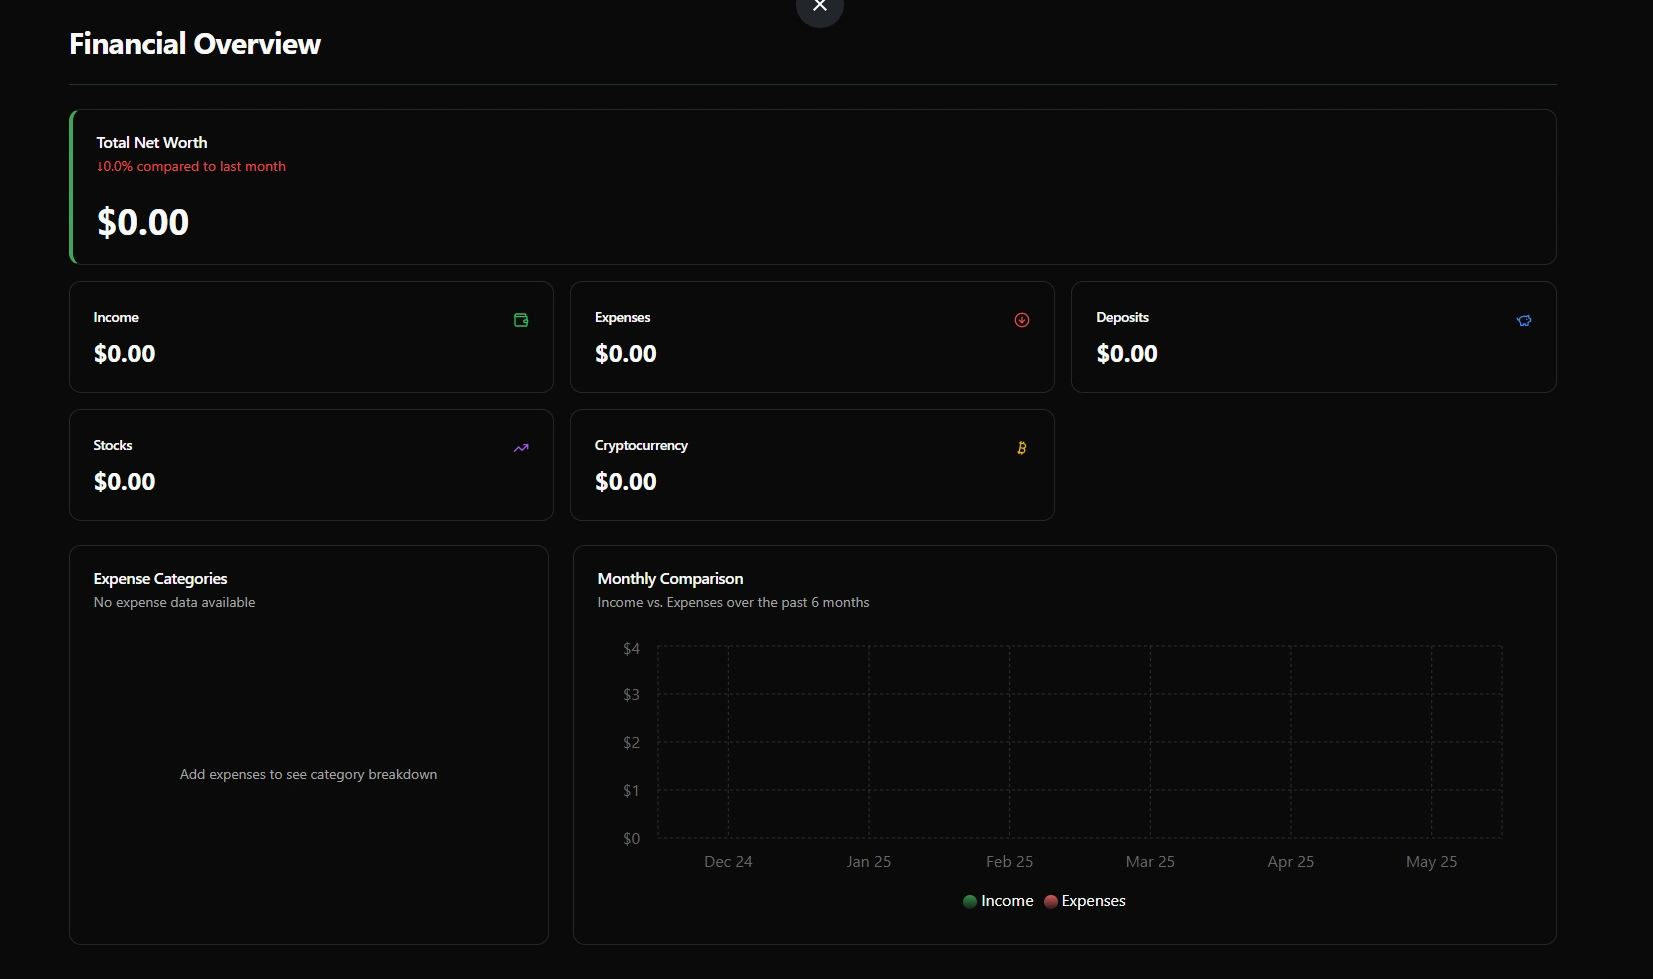This screenshot has width=1653, height=979.
Task: Select the Expenses summary card title
Action: click(x=622, y=317)
